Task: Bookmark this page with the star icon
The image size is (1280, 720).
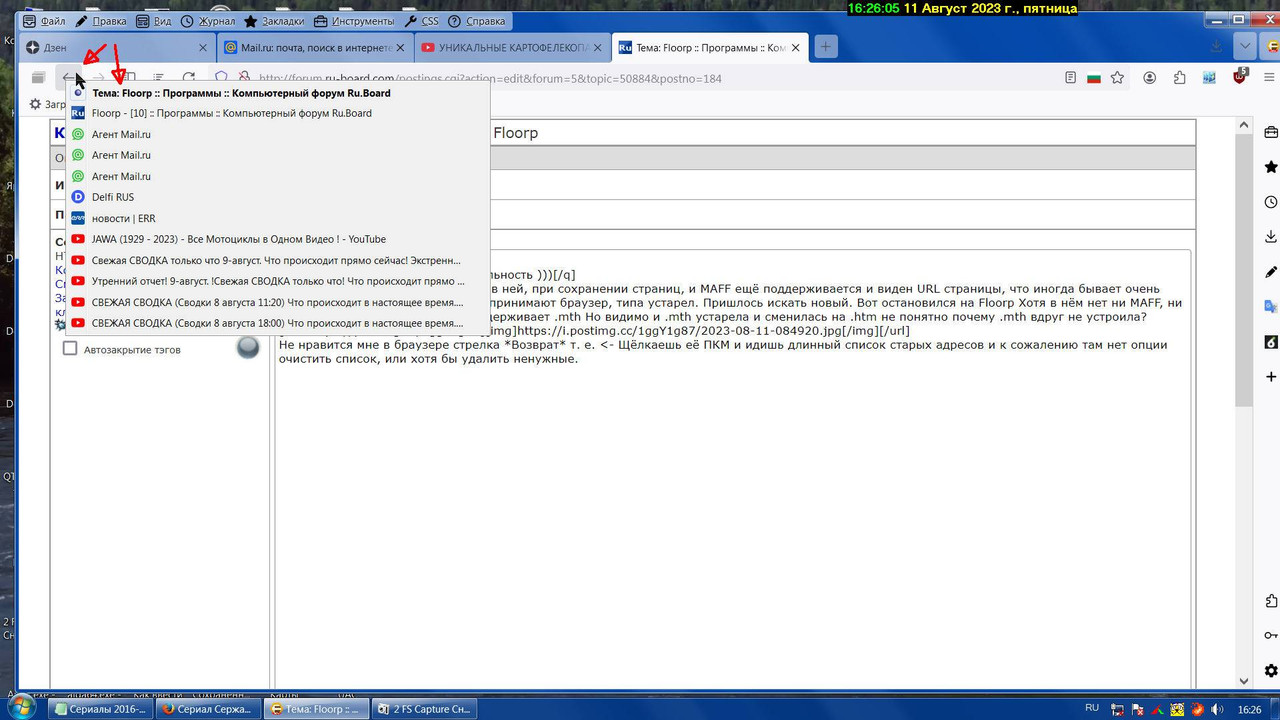Action: 1118,77
